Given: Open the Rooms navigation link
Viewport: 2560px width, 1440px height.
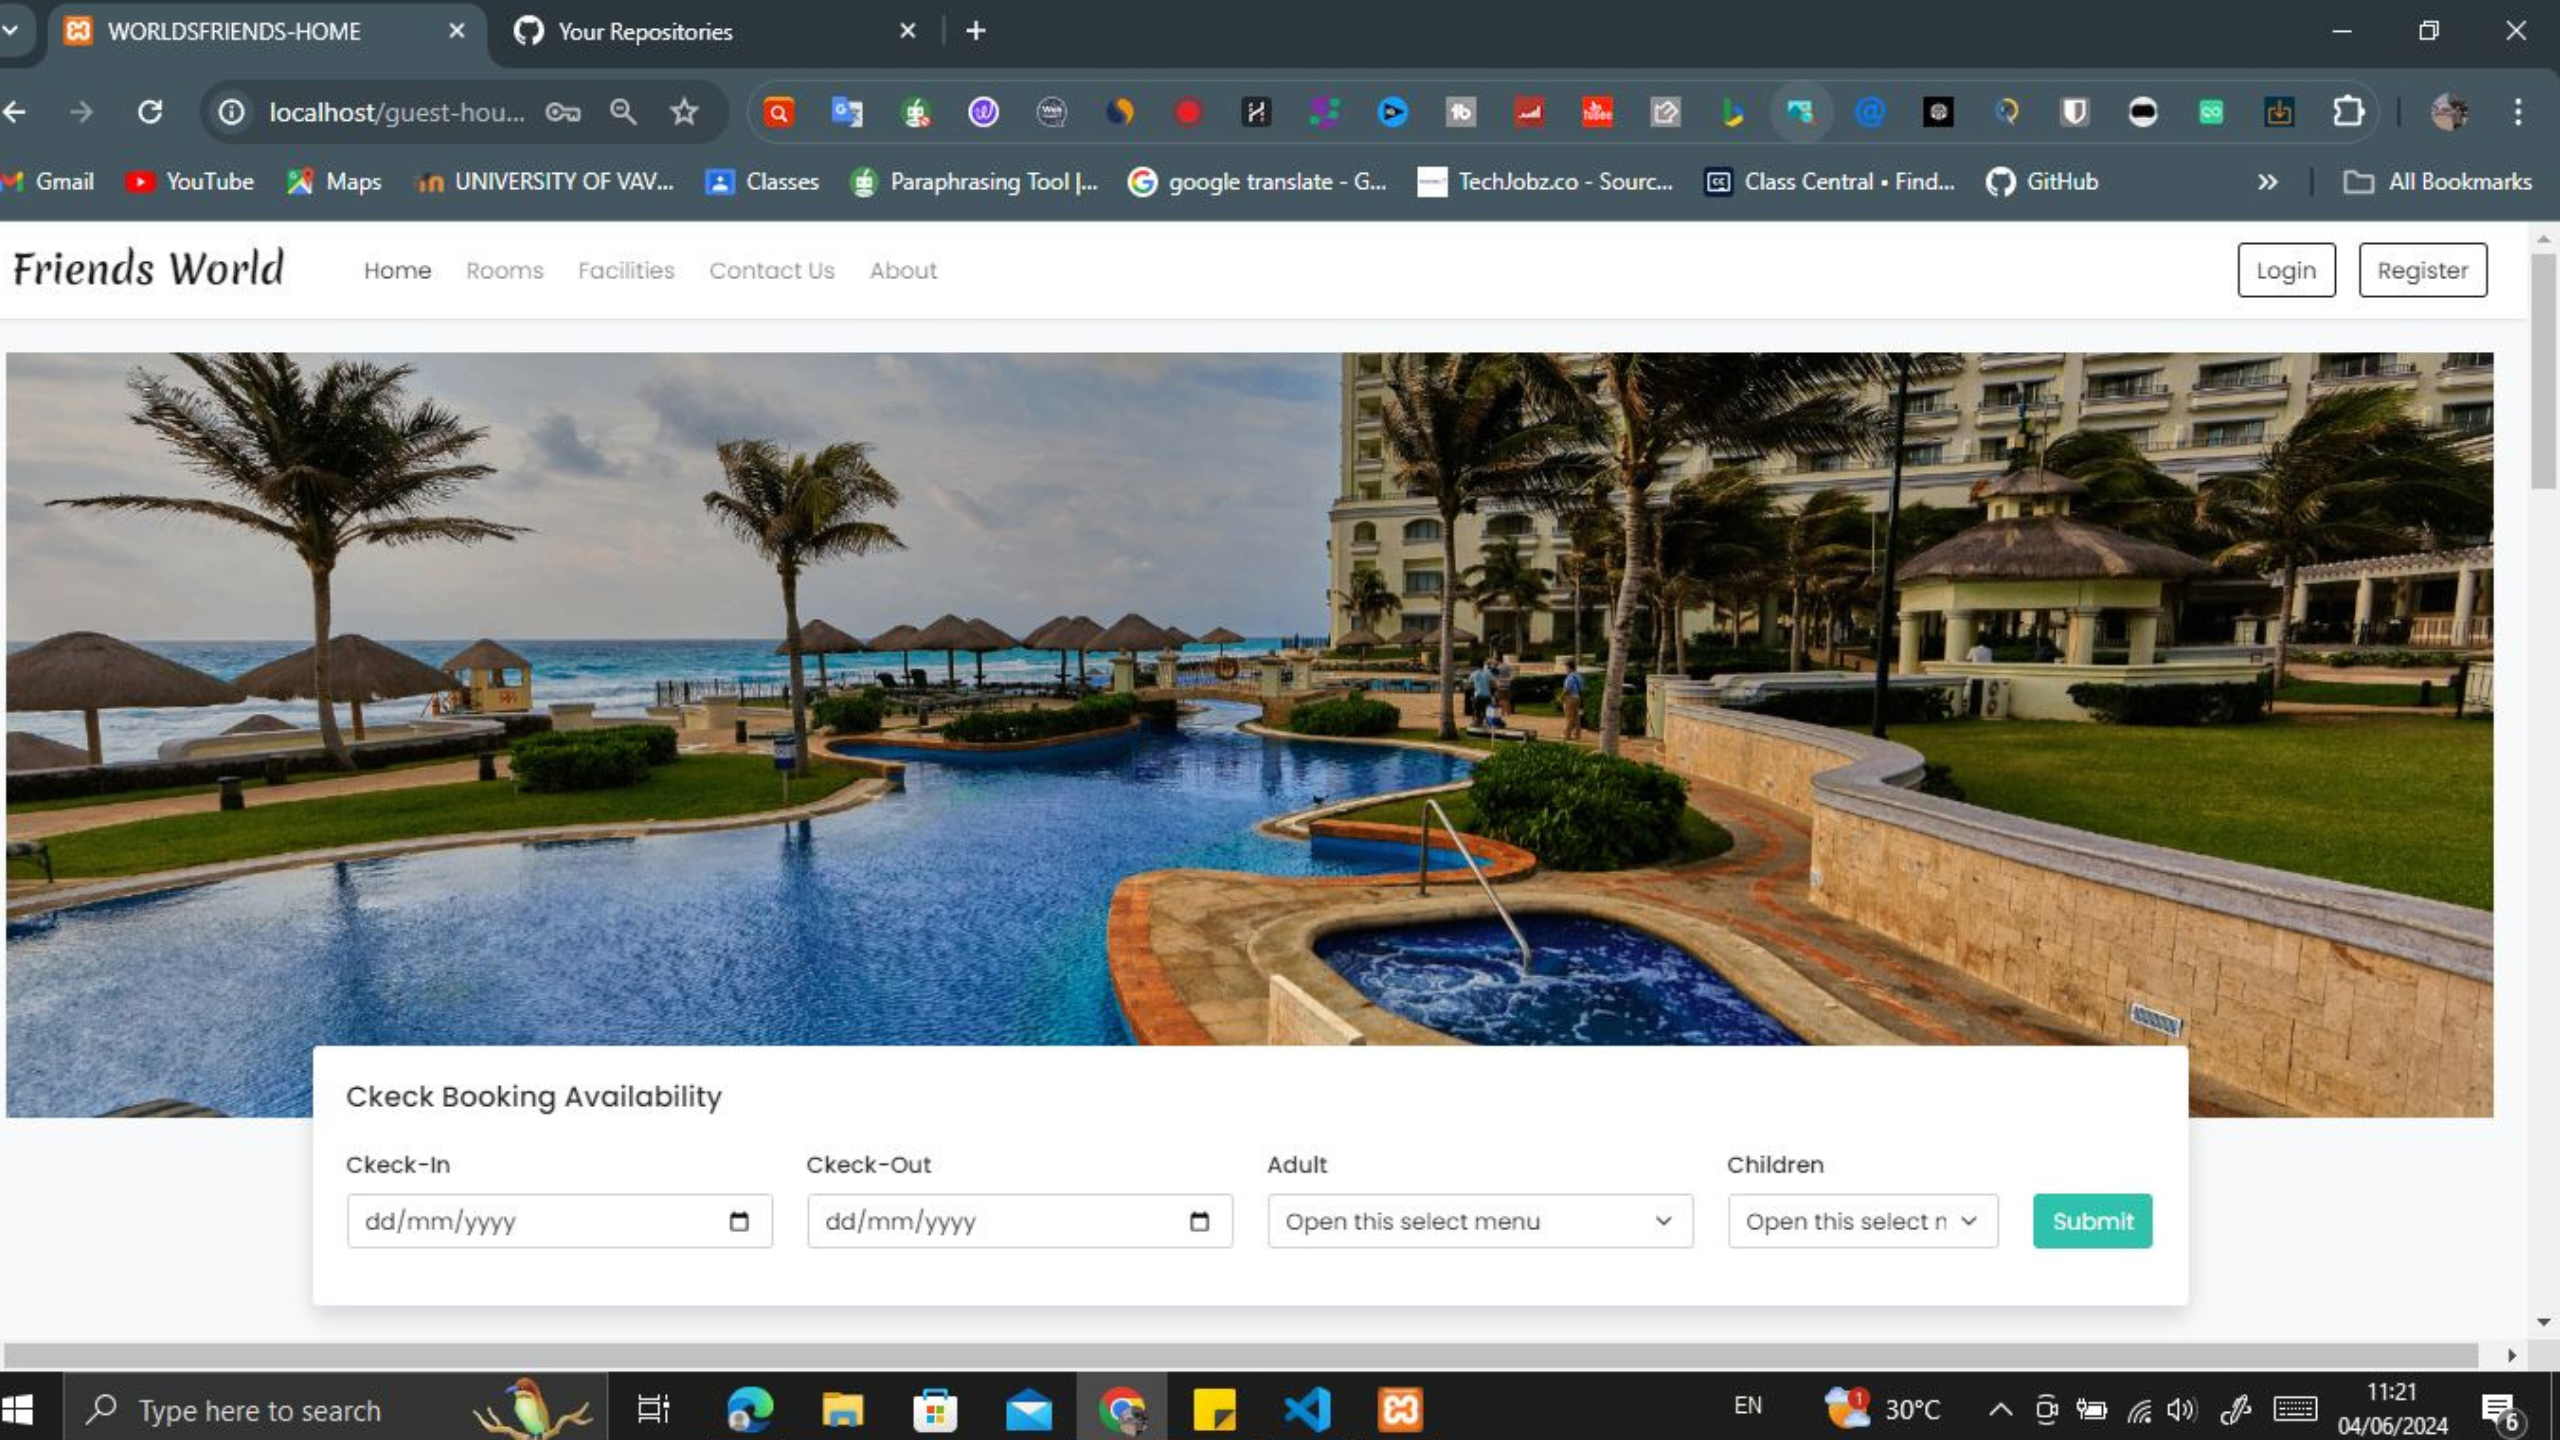Looking at the screenshot, I should click(504, 270).
